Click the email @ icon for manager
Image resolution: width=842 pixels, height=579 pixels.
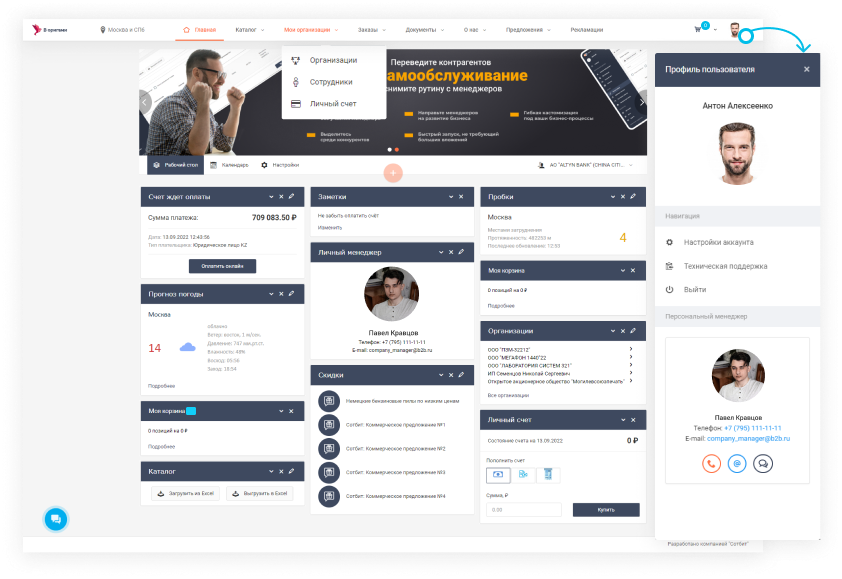pyautogui.click(x=737, y=463)
